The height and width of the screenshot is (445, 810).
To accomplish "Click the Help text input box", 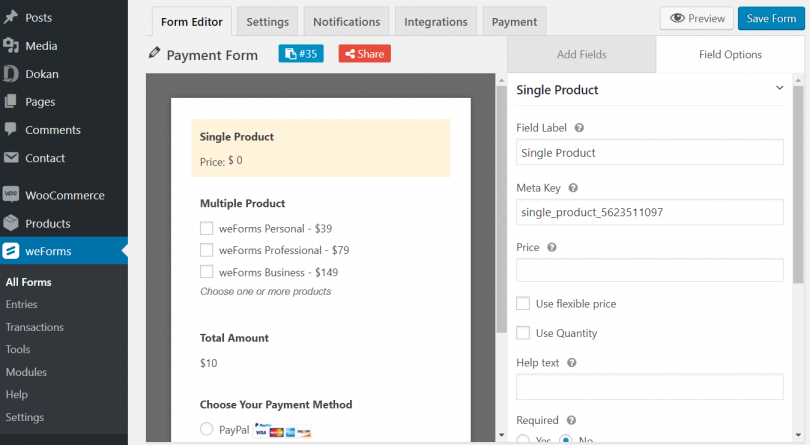I will (x=649, y=387).
